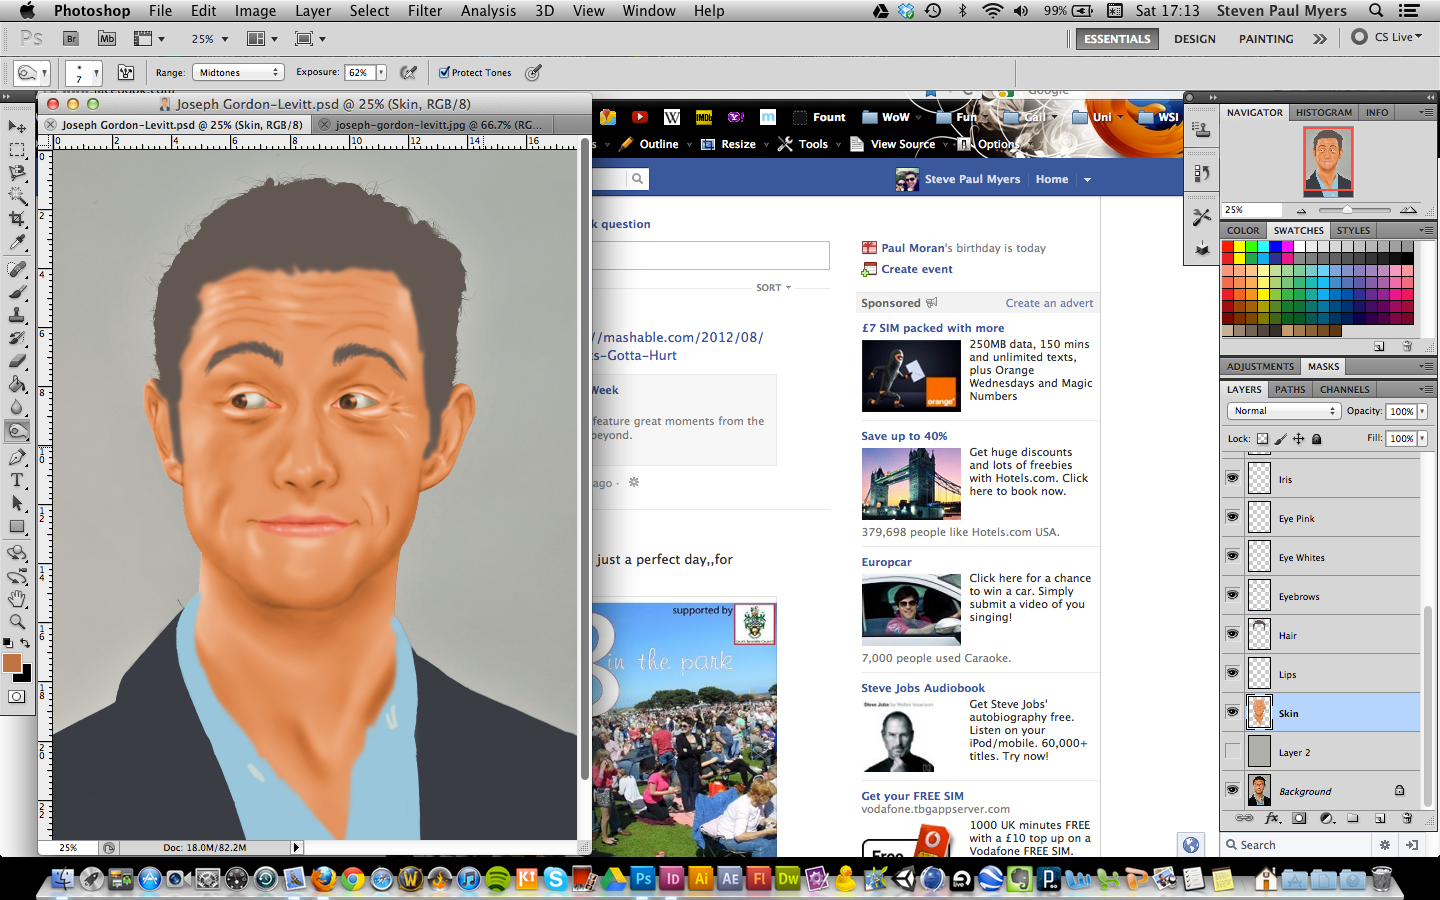Select the Blur tool

click(17, 407)
